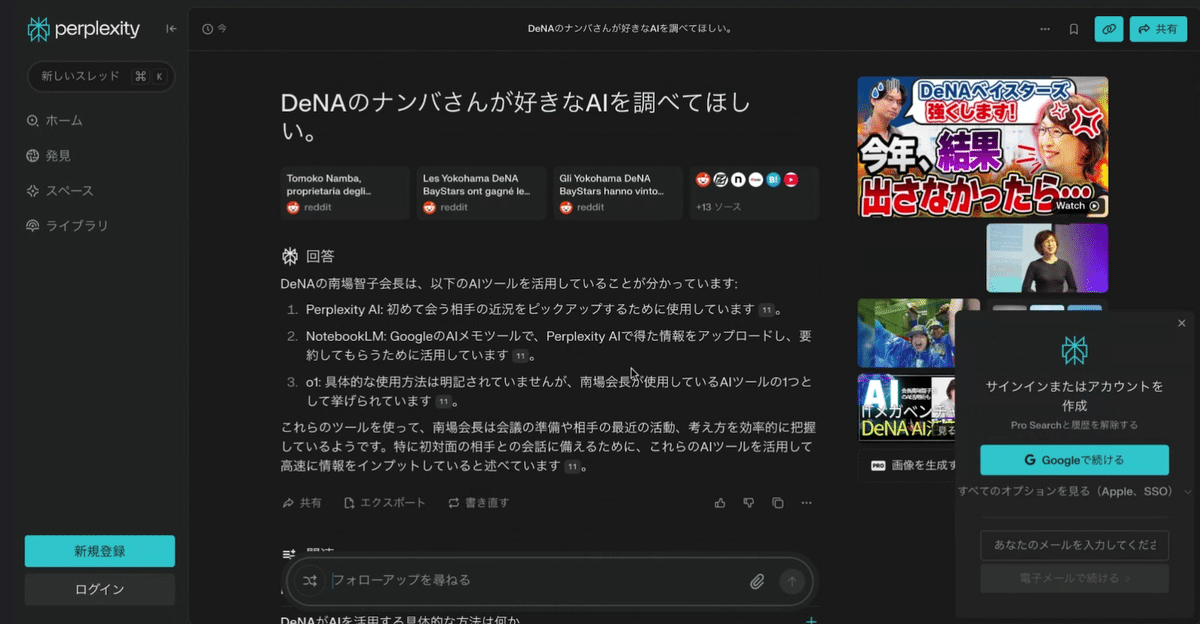This screenshot has width=1200, height=624.
Task: Click the ログイン login button
Action: coord(100,589)
